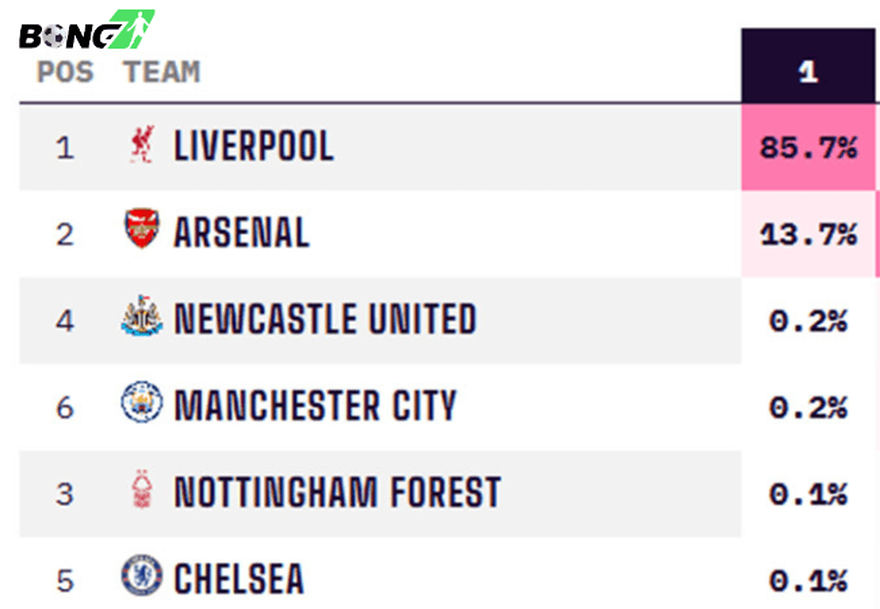Click the Newcastle United club crest
The width and height of the screenshot is (880, 609).
click(x=142, y=317)
